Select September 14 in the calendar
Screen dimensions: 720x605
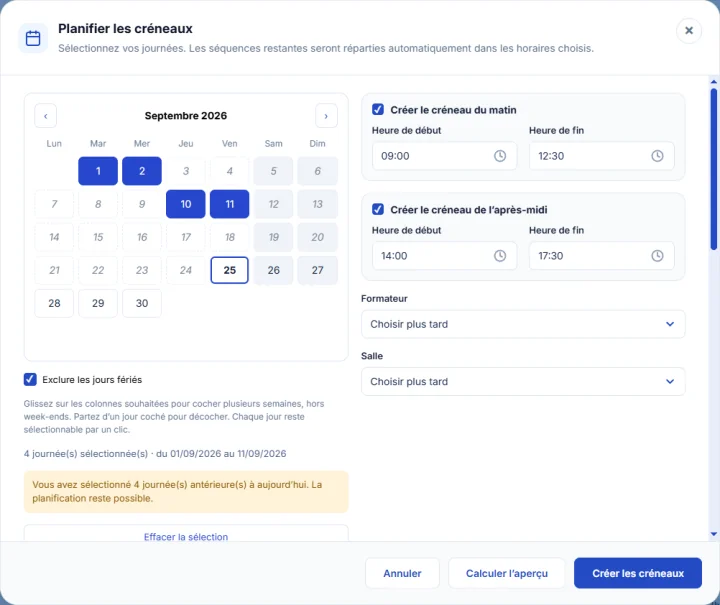click(x=54, y=237)
